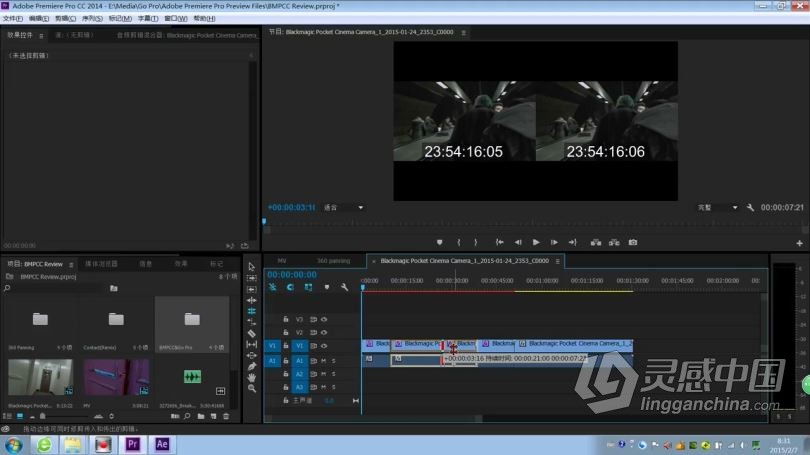Select the Track Select Forward tool
The image size is (810, 455).
click(252, 278)
